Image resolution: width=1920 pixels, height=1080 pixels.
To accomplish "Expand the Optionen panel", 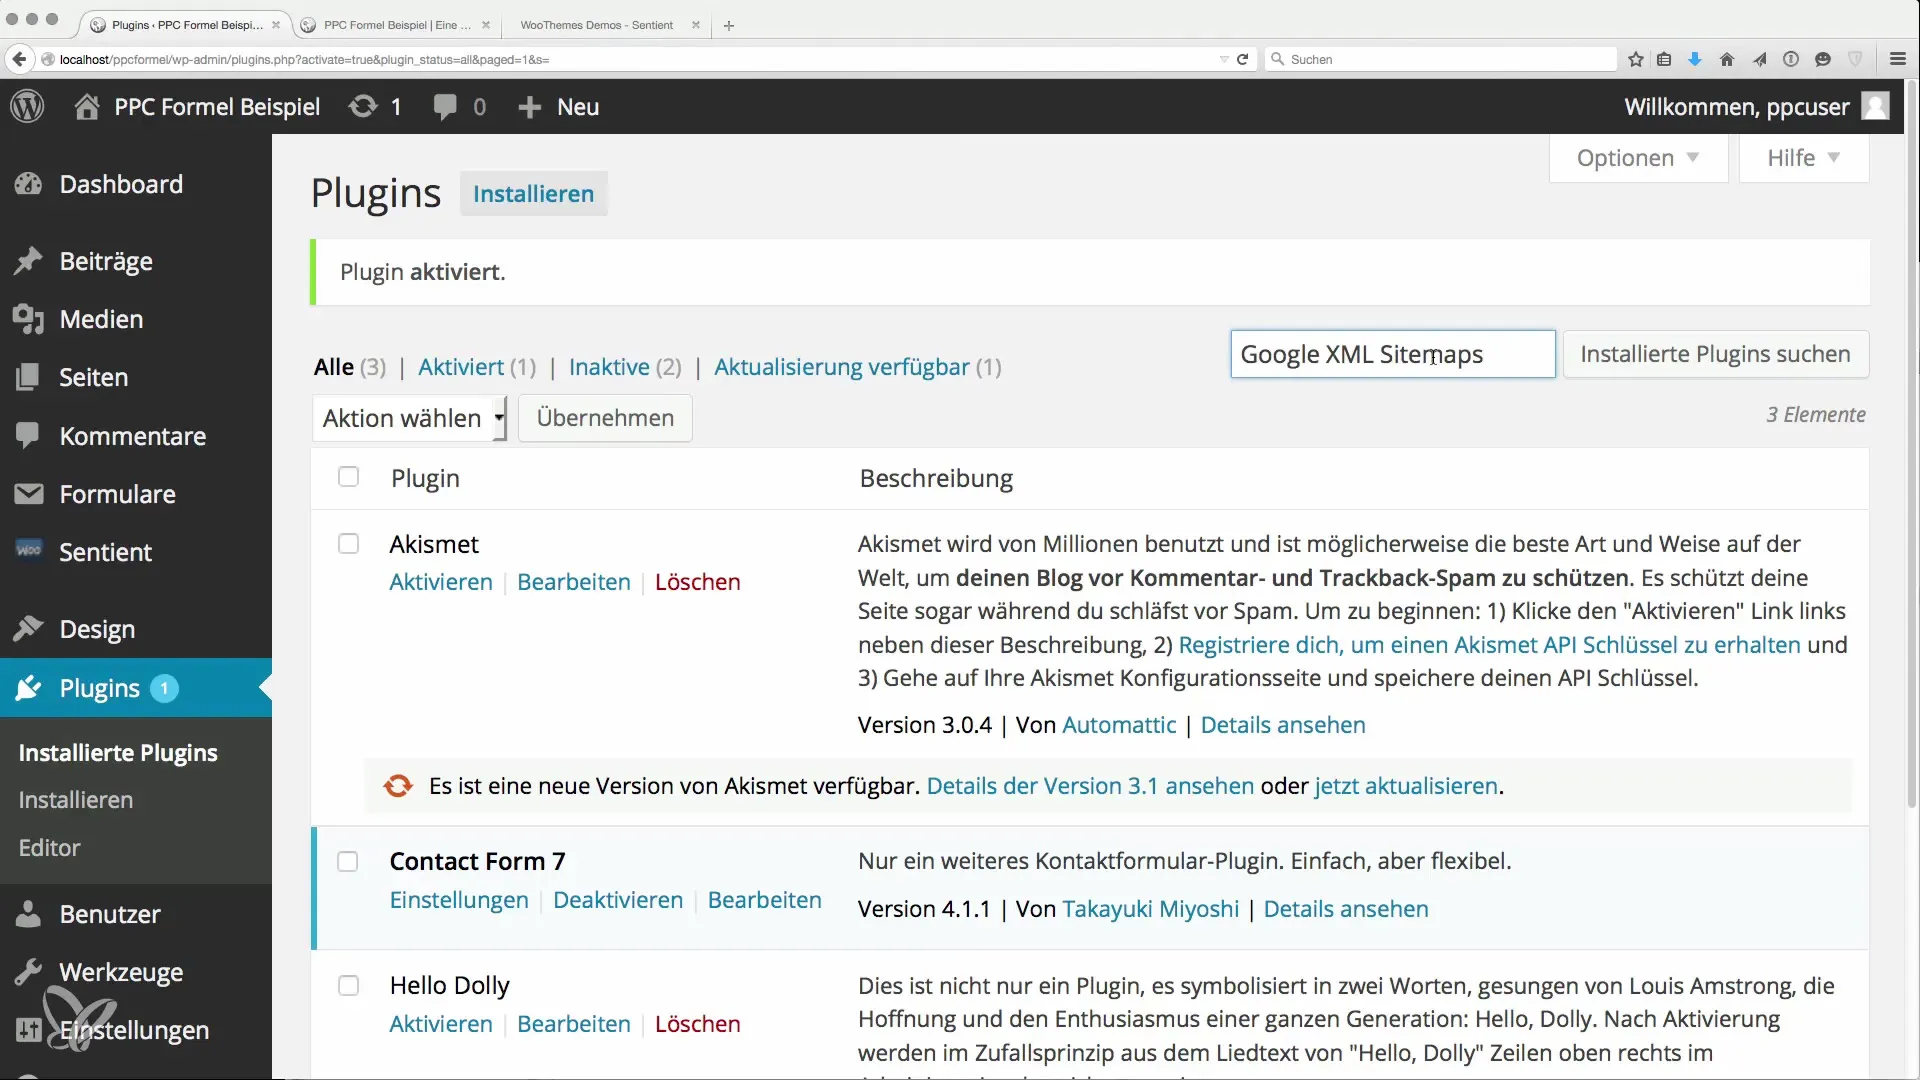I will point(1638,158).
